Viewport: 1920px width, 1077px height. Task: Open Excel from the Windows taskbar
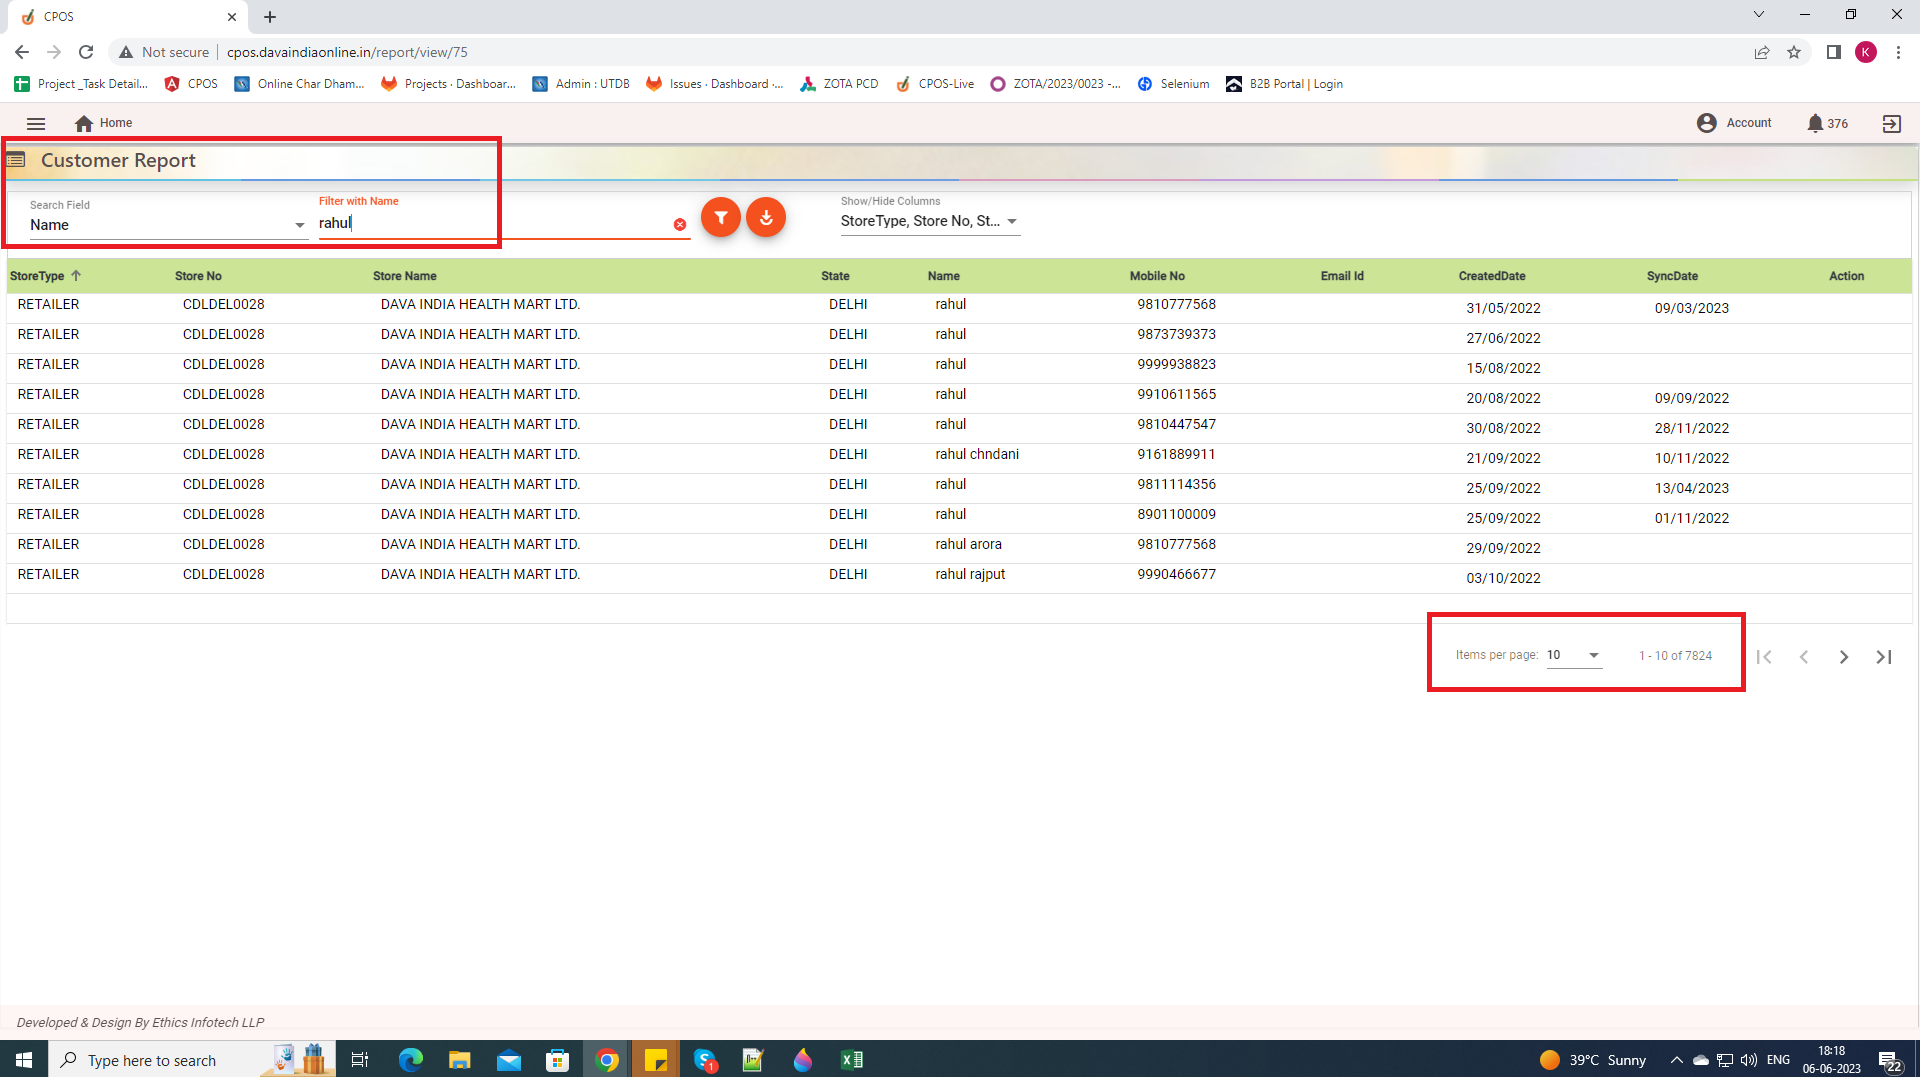[x=852, y=1060]
